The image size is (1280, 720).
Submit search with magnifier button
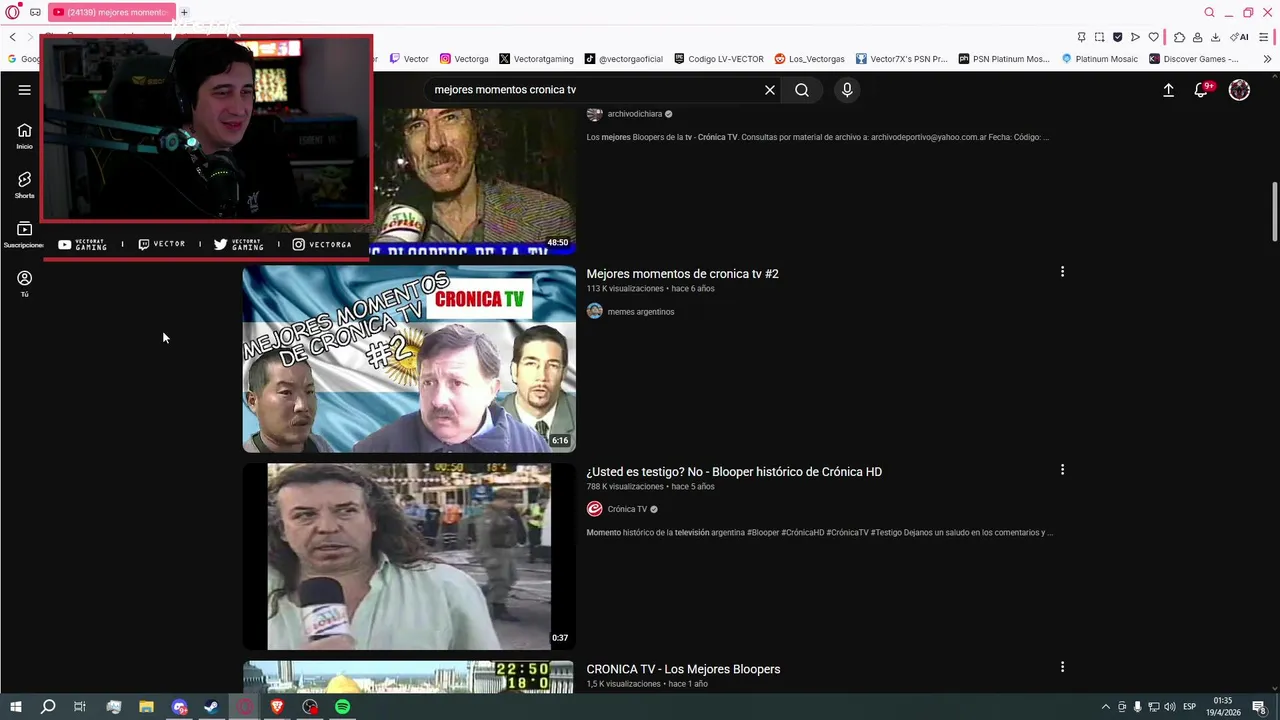coord(802,90)
